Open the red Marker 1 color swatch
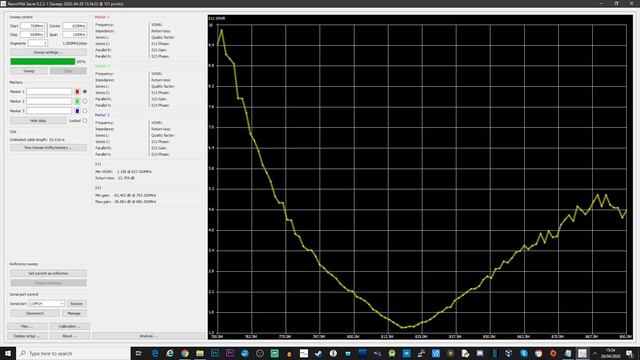 coord(77,92)
